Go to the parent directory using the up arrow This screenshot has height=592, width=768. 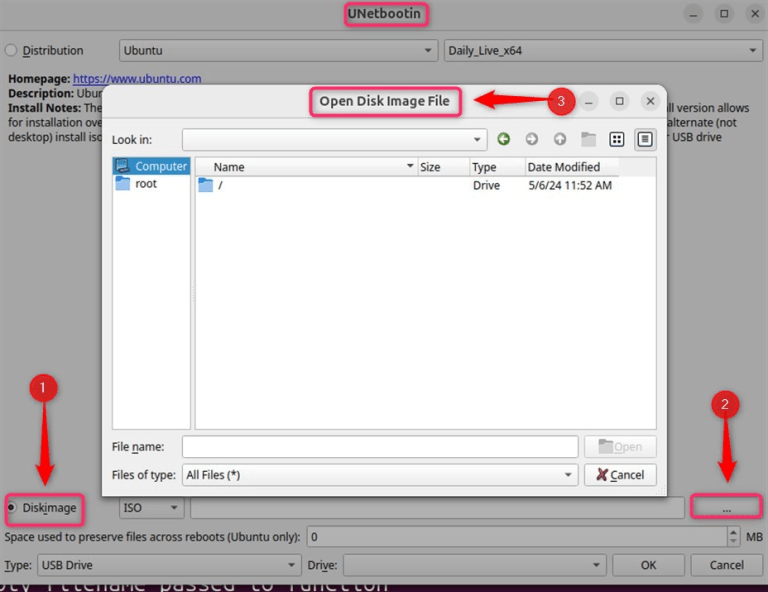[560, 140]
